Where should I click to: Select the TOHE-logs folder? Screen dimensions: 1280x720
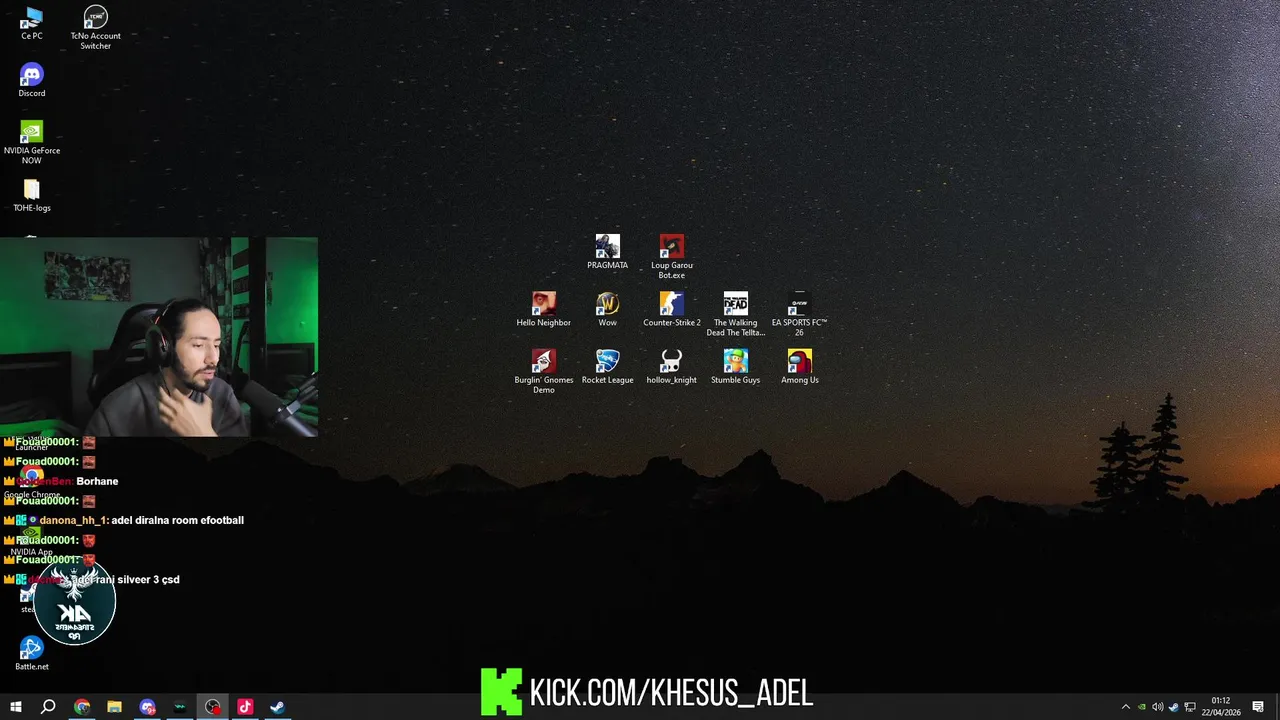click(32, 196)
